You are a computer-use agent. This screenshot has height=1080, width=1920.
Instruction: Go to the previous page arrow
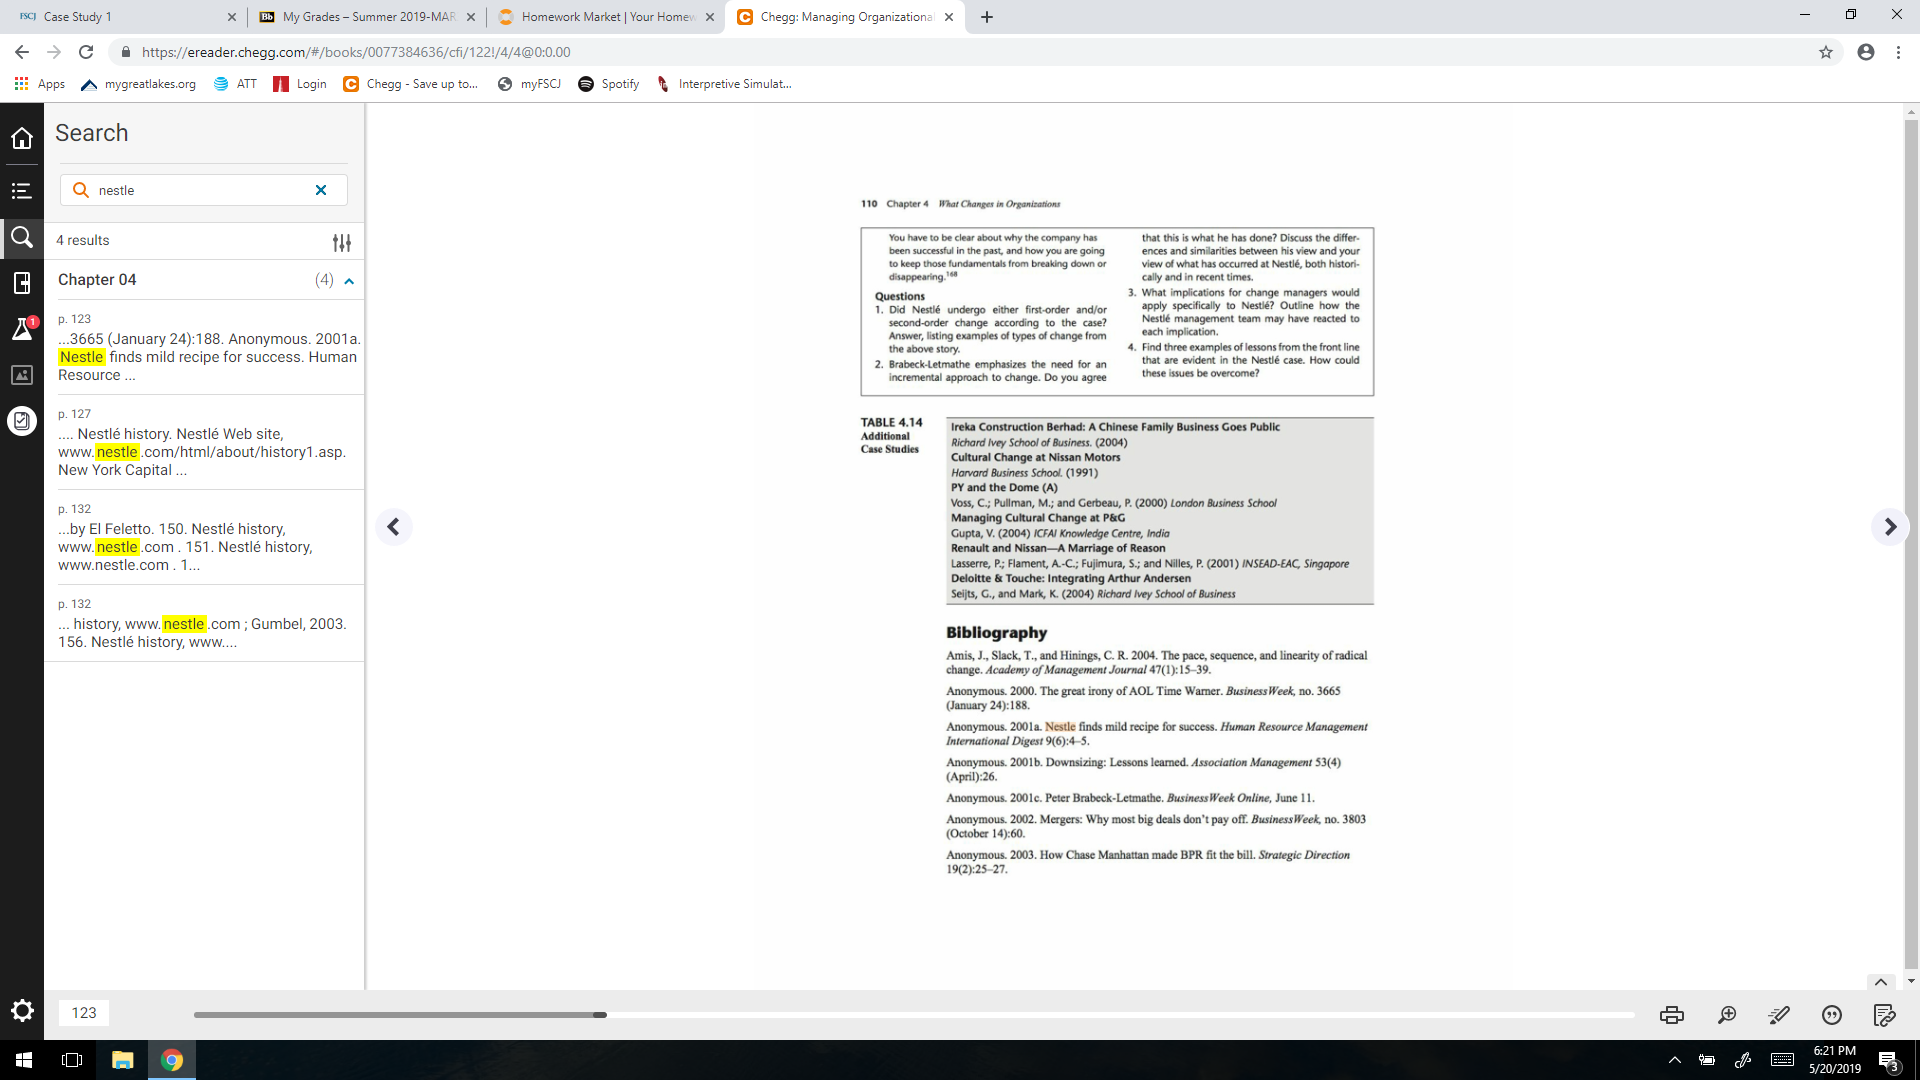(x=394, y=527)
